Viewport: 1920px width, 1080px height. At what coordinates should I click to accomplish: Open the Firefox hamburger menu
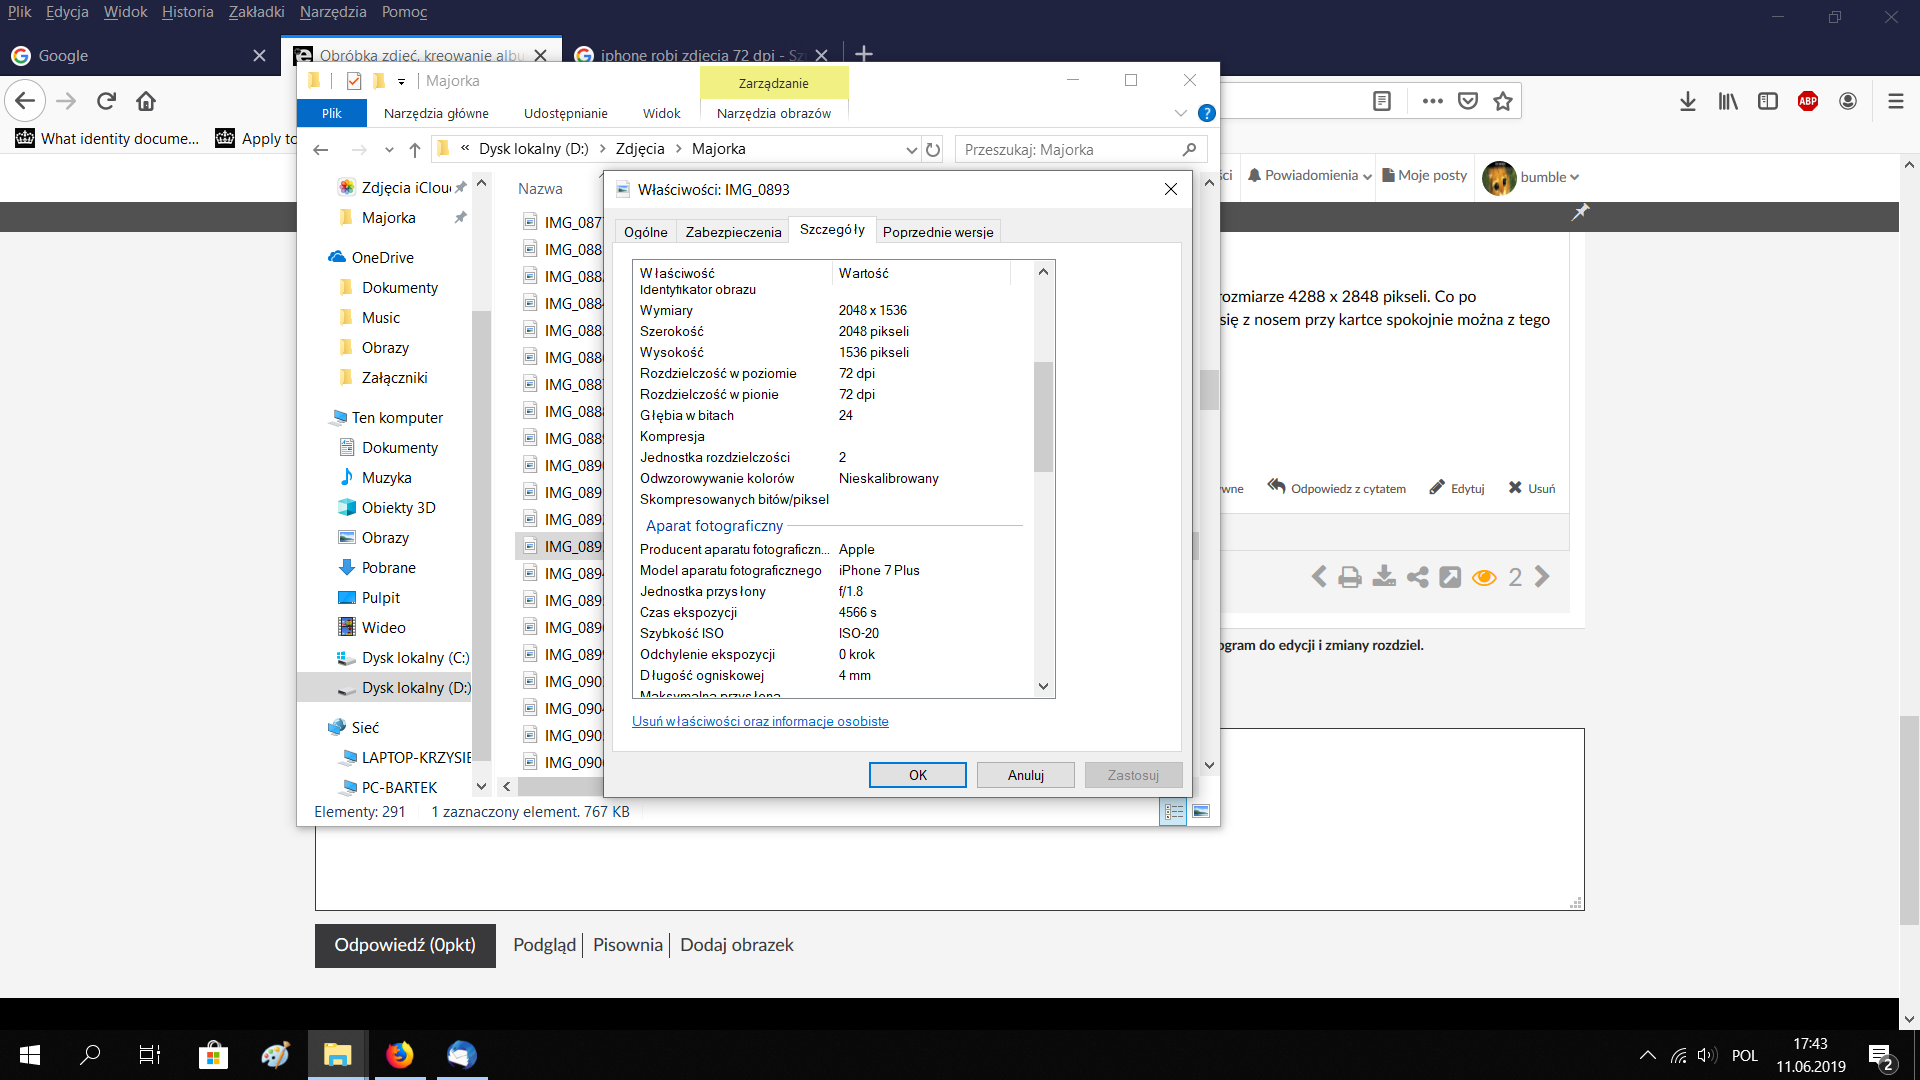click(x=1896, y=101)
